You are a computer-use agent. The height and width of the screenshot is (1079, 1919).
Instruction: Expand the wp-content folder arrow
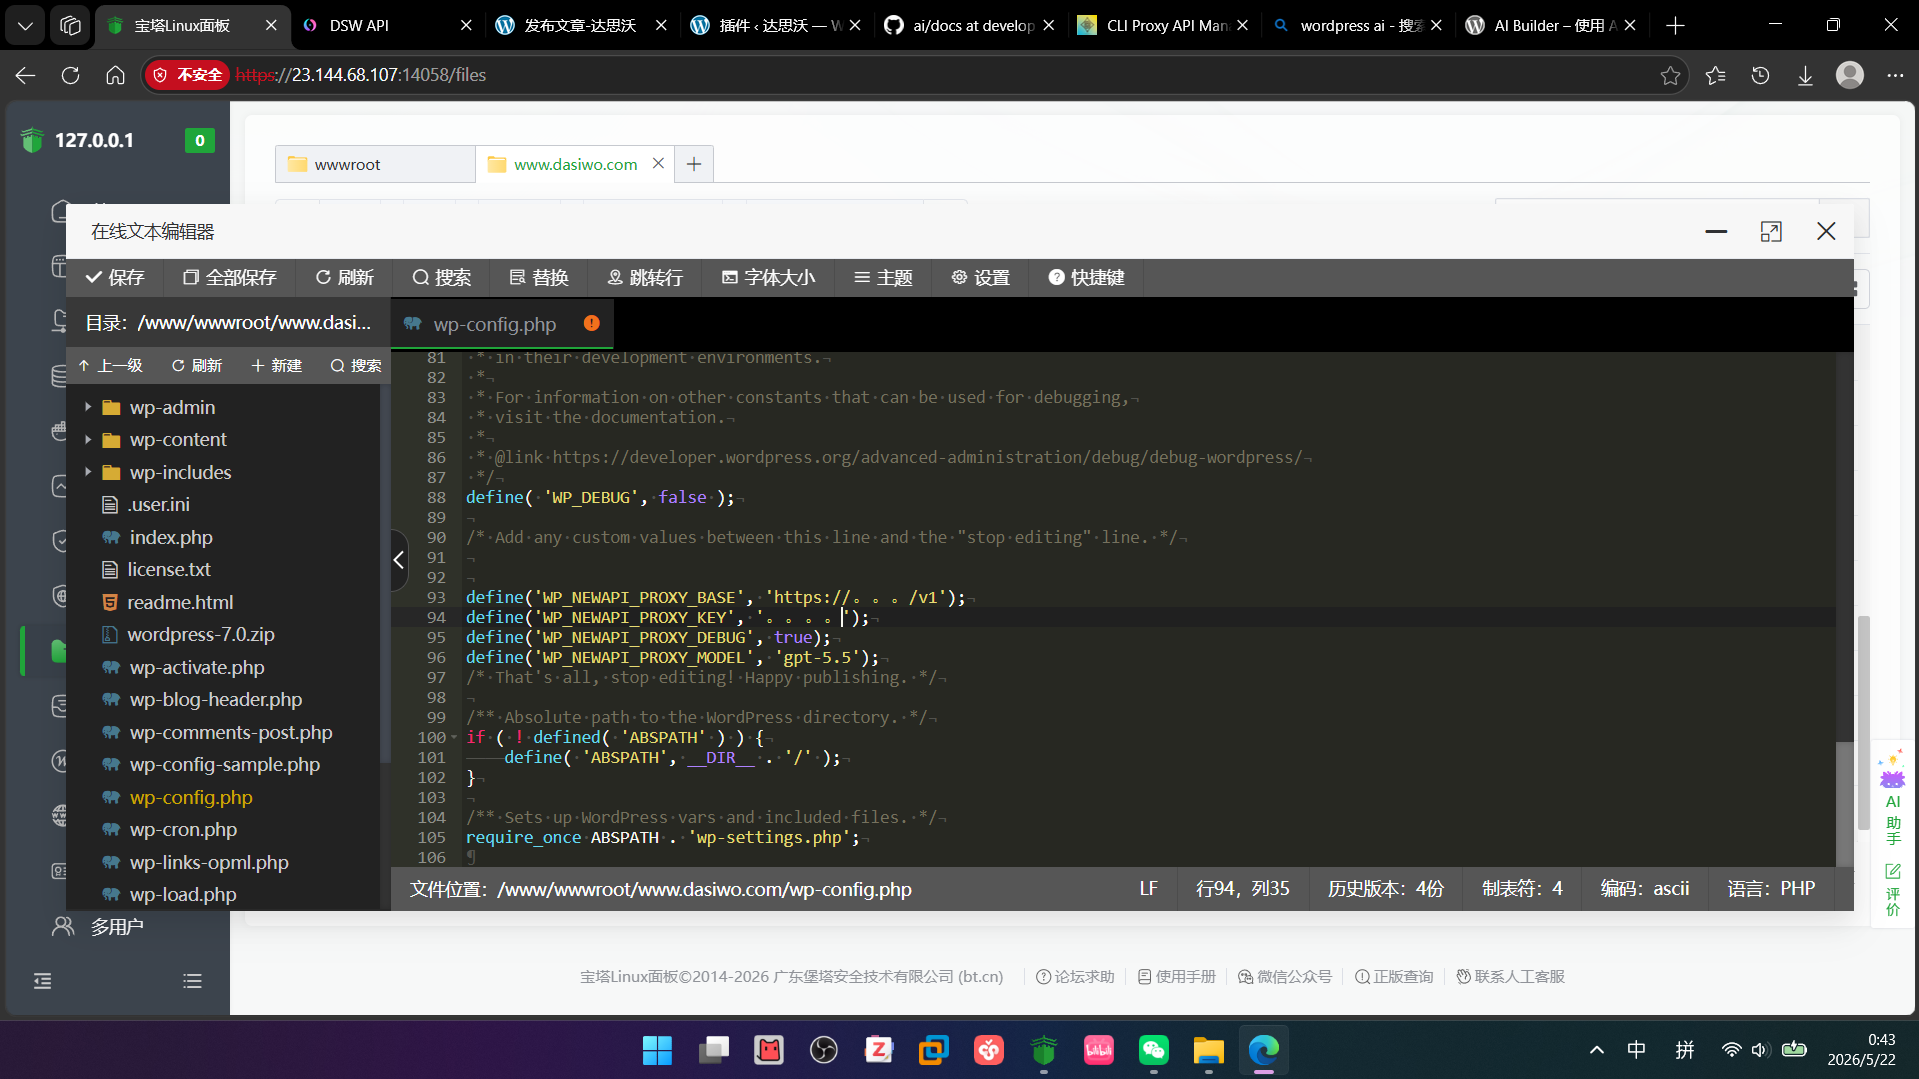click(x=88, y=439)
